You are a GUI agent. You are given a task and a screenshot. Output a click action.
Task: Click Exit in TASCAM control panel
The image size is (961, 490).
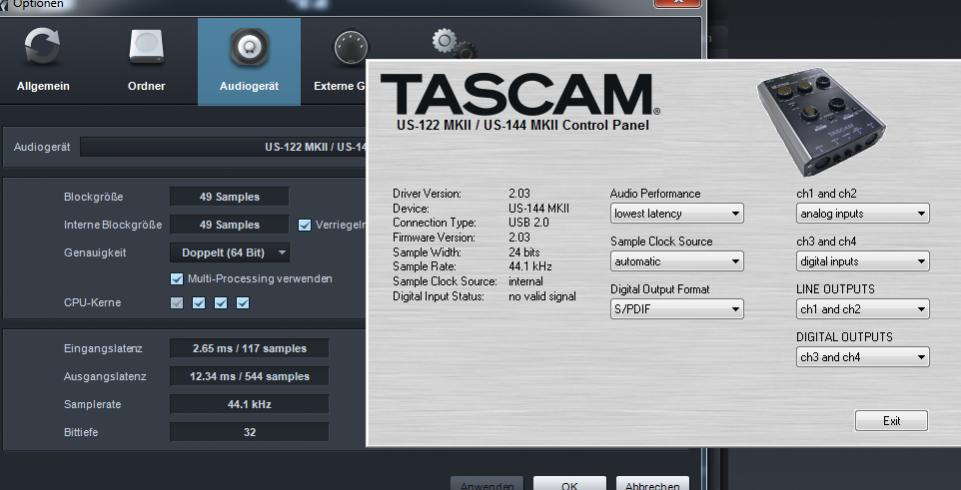pos(891,421)
